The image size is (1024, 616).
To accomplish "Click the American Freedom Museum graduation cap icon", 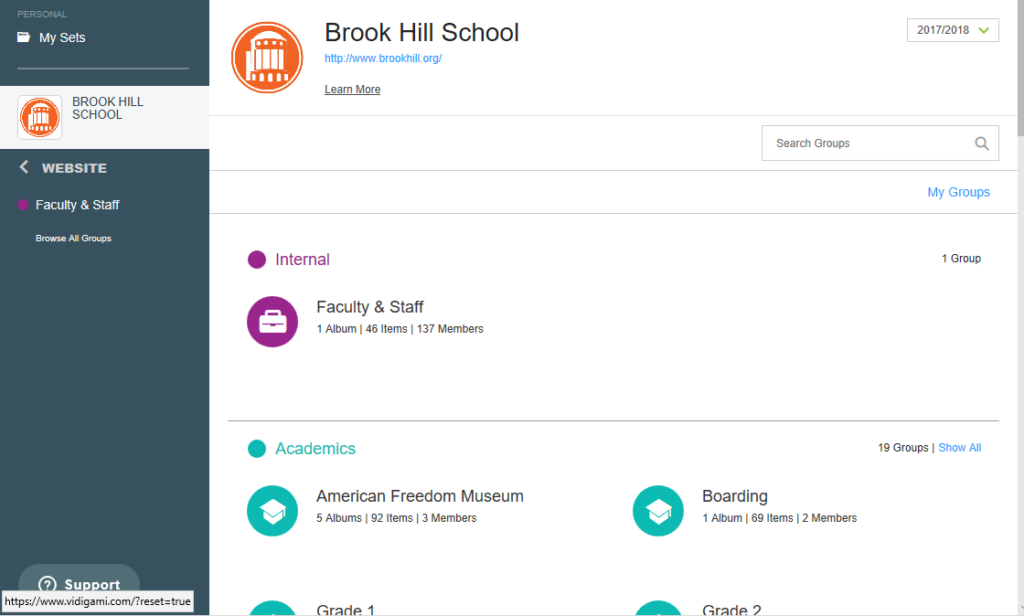I will (272, 511).
